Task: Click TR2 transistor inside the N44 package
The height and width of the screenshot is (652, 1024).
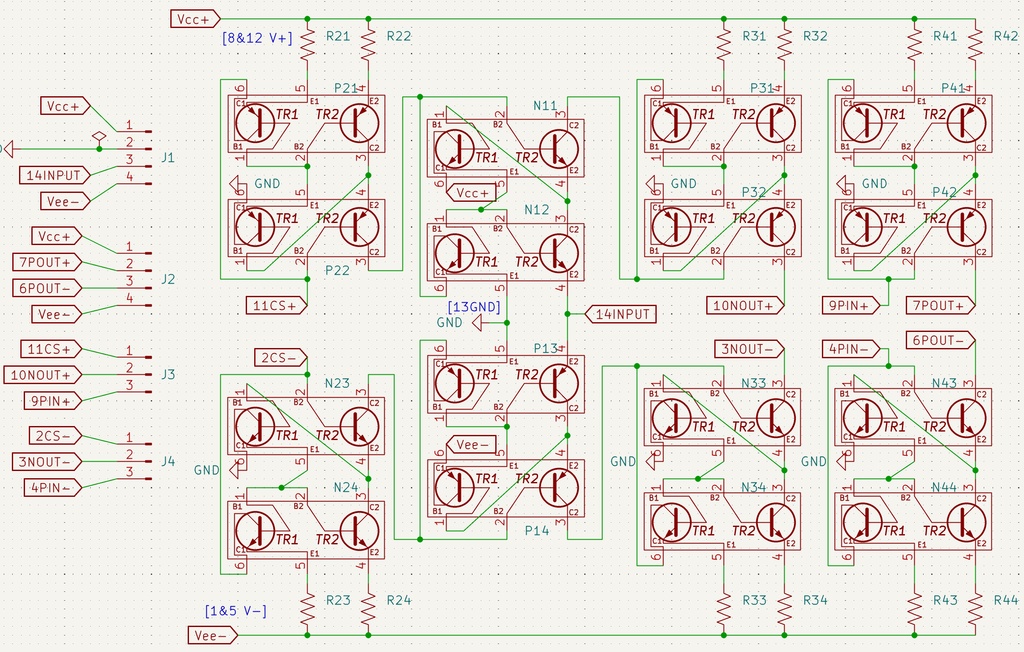Action: [x=966, y=522]
